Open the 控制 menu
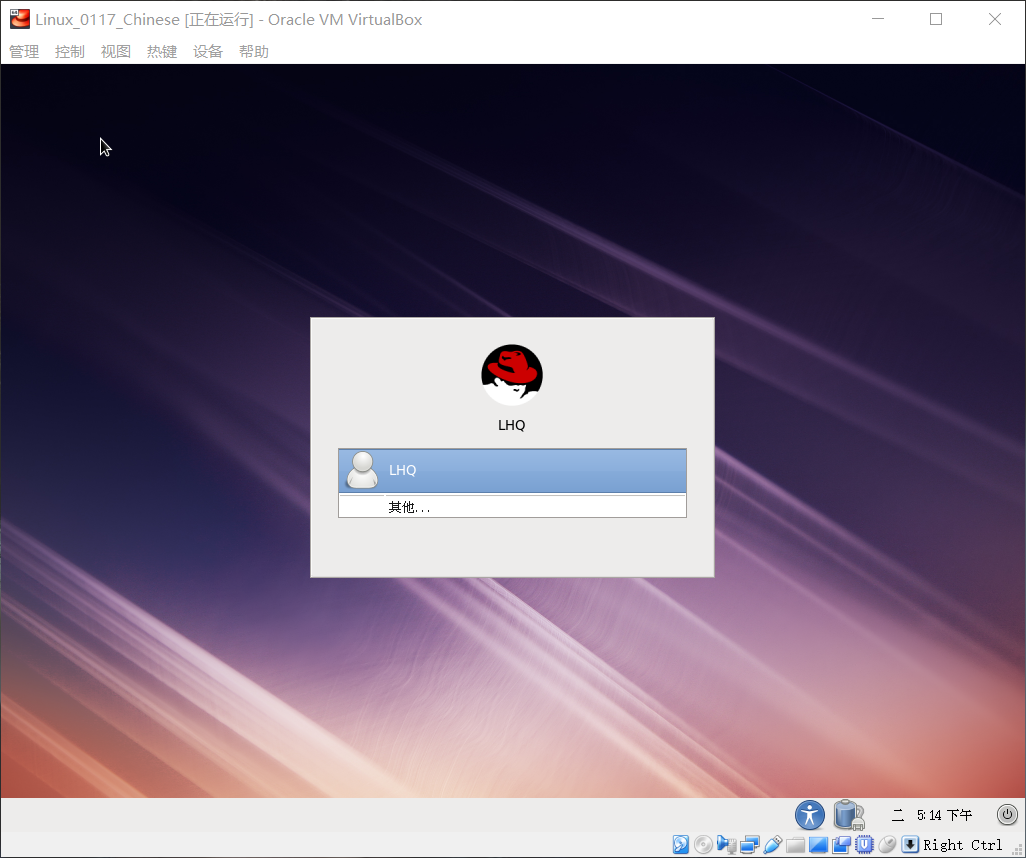This screenshot has height=858, width=1026. 70,52
